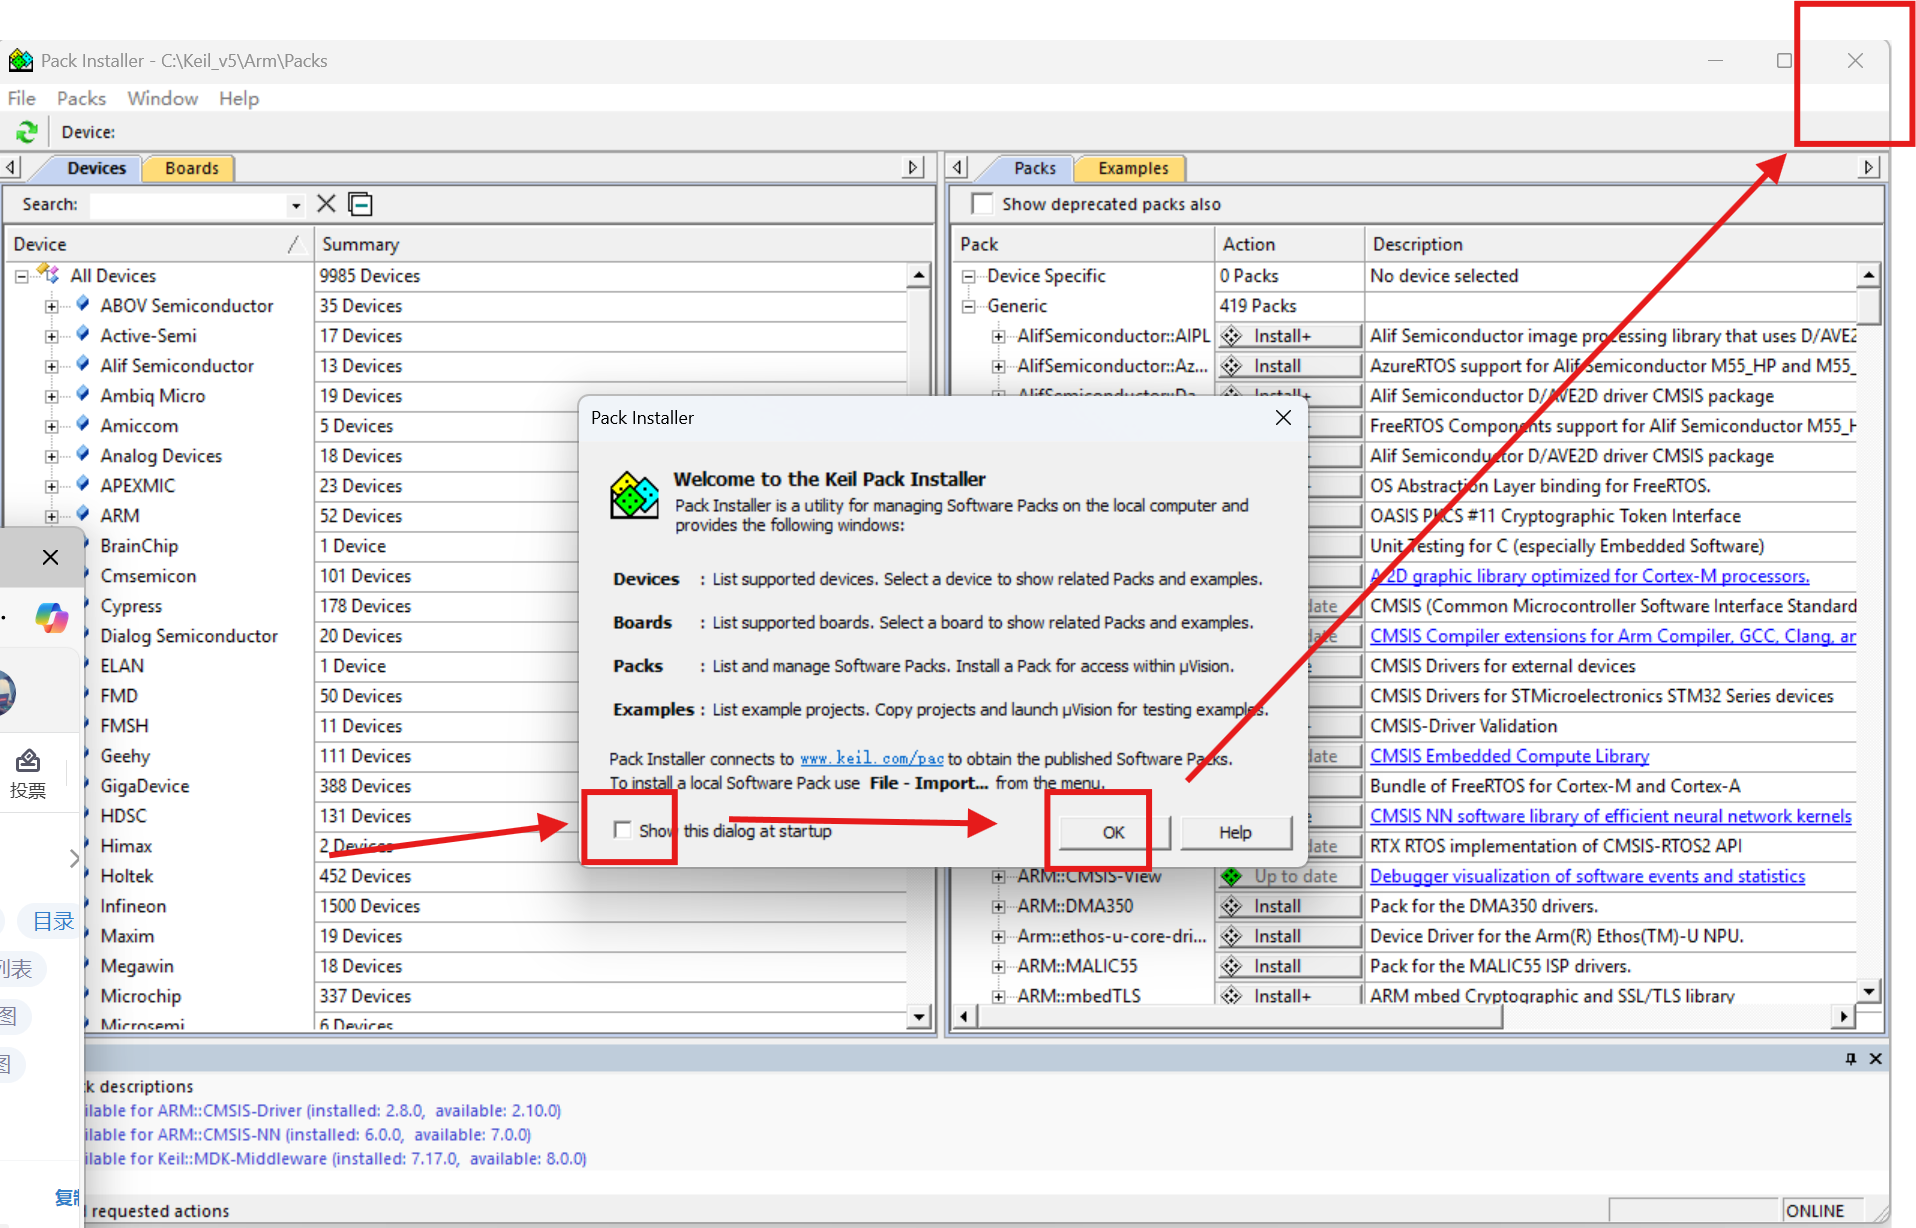Image resolution: width=1916 pixels, height=1228 pixels.
Task: Click the Install icon for Arm::ethos-u-core-dri...
Action: (1232, 936)
